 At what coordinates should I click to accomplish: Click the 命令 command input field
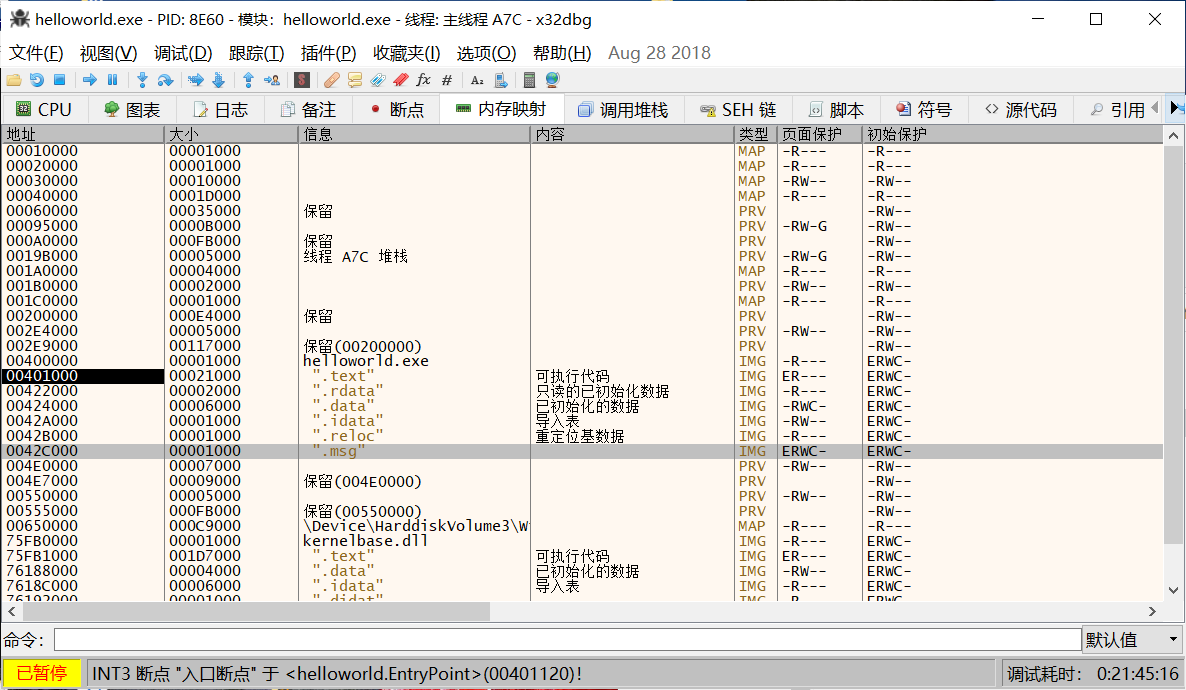click(567, 639)
